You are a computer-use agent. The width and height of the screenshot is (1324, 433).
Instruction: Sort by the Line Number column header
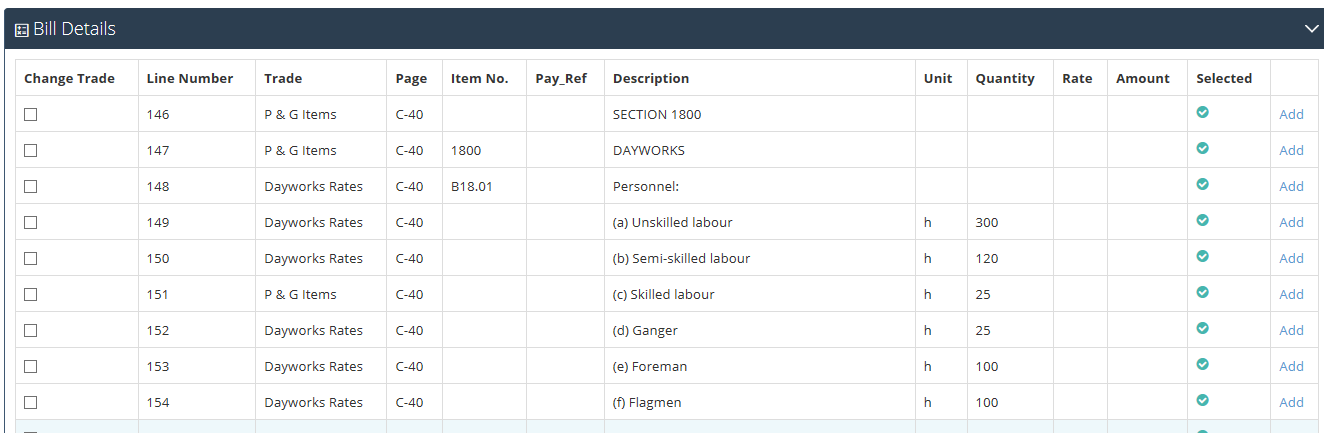pos(190,78)
